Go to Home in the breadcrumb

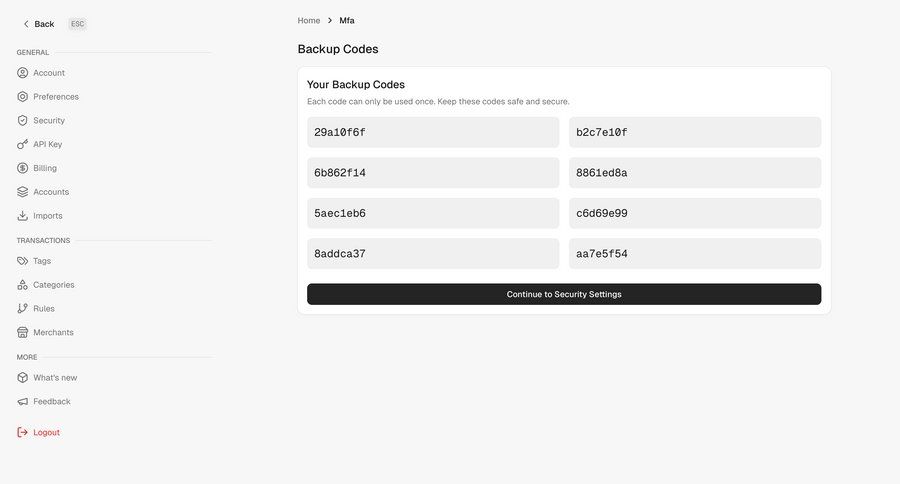[x=309, y=21]
